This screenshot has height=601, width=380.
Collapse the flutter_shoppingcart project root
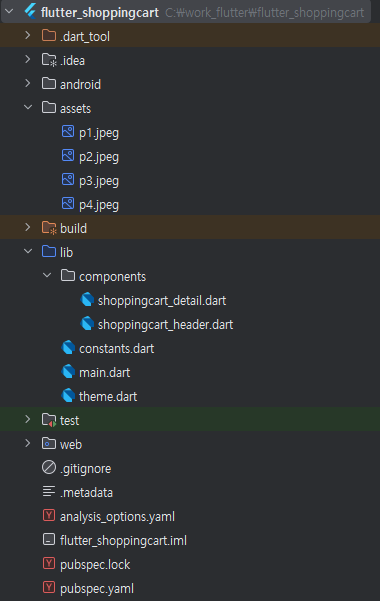pyautogui.click(x=9, y=11)
